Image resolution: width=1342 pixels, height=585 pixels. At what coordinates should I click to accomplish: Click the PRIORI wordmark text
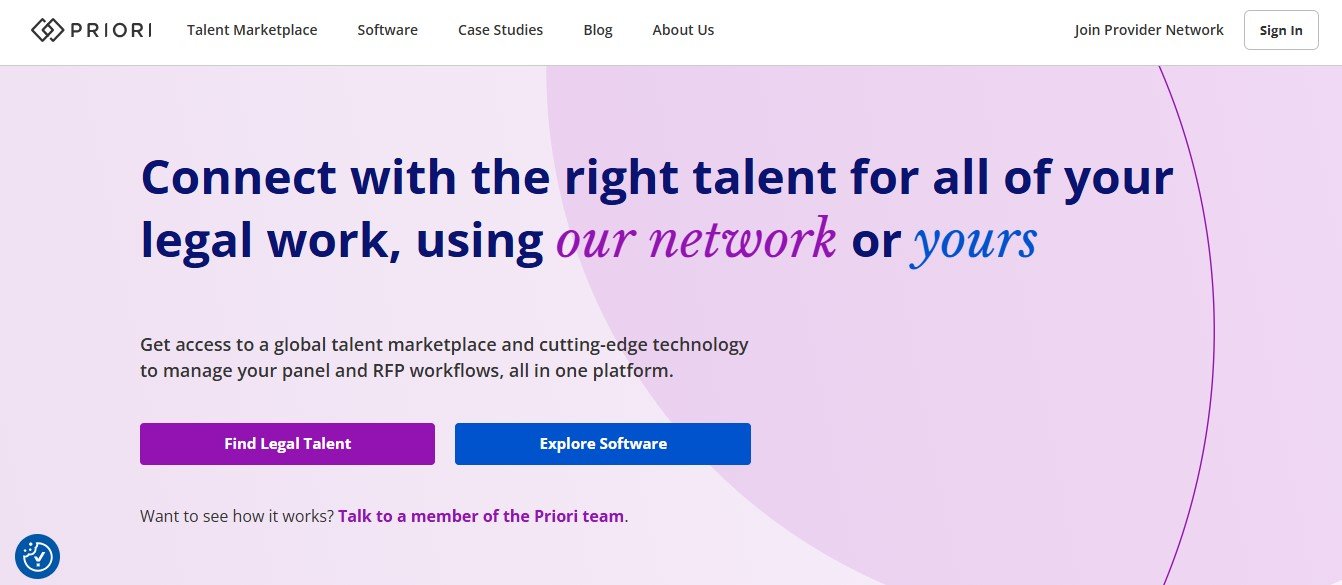click(x=111, y=30)
